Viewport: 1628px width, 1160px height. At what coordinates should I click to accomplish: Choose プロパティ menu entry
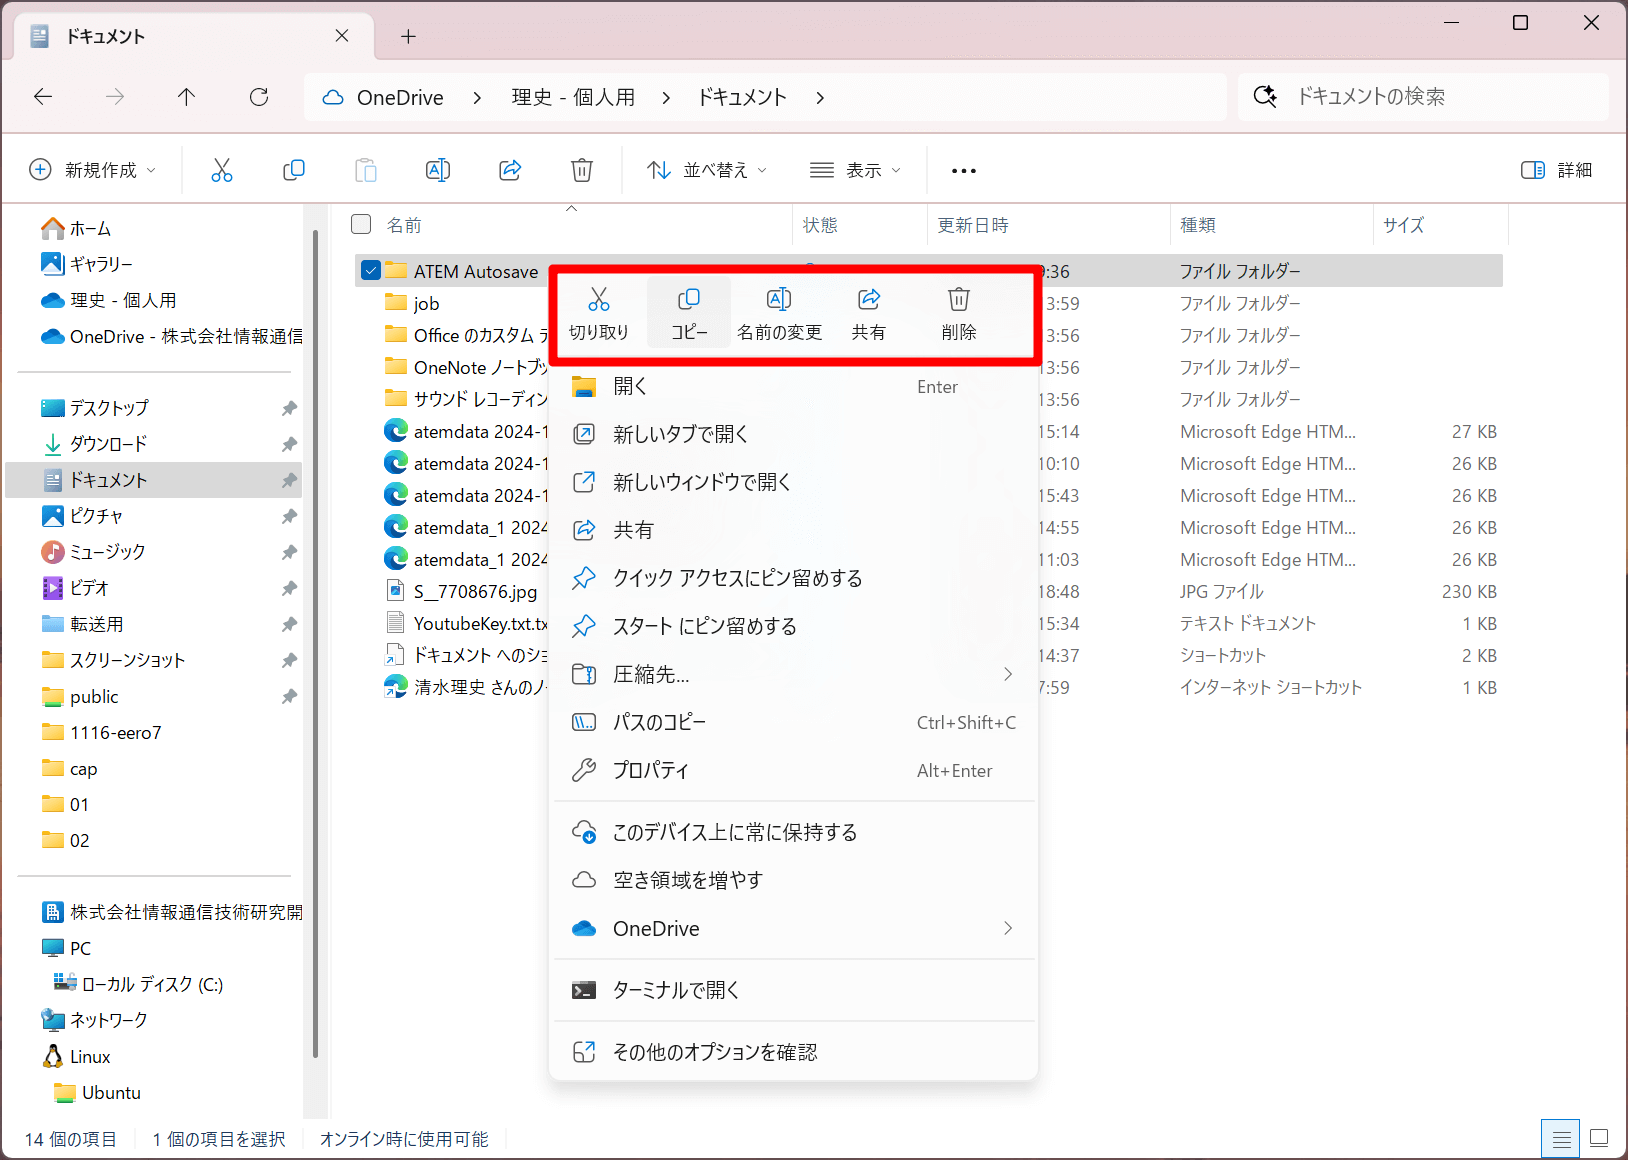pos(794,770)
